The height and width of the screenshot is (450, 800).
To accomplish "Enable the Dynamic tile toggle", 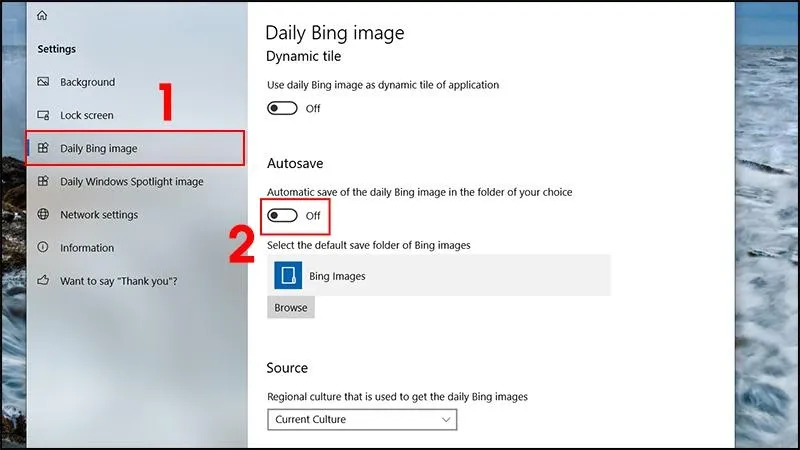I will [x=282, y=108].
